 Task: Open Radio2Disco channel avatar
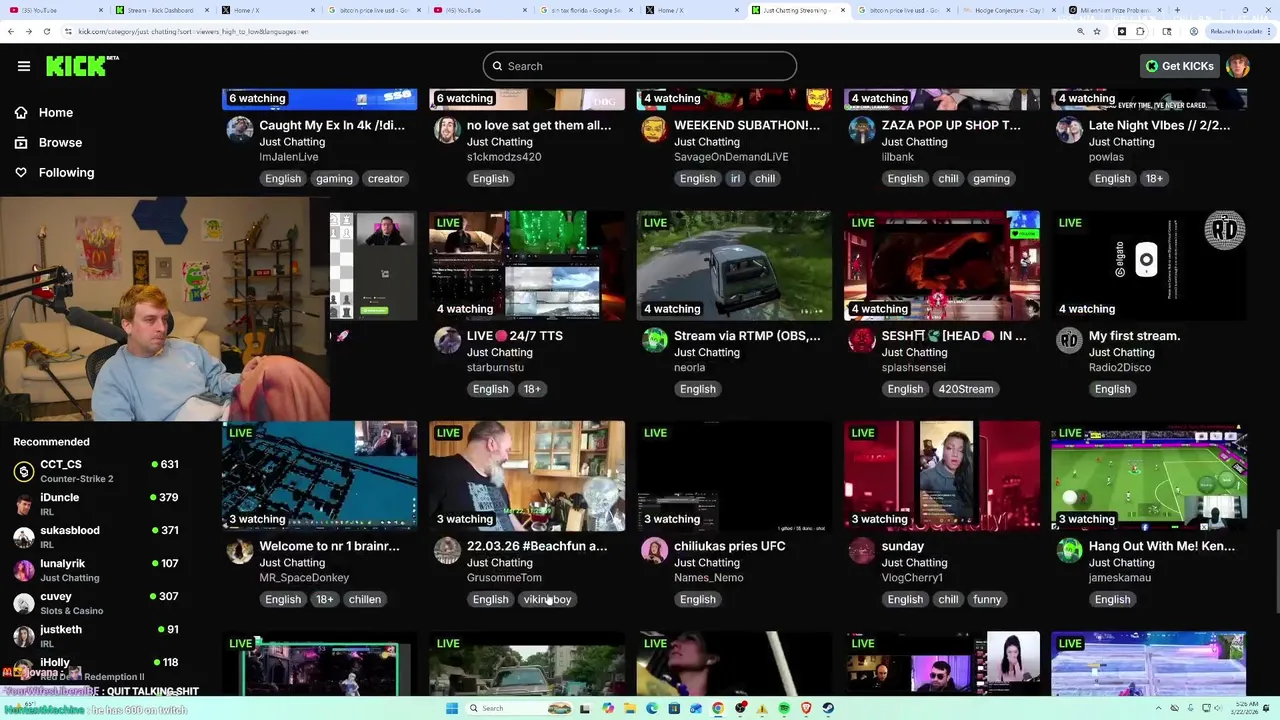tap(1069, 340)
